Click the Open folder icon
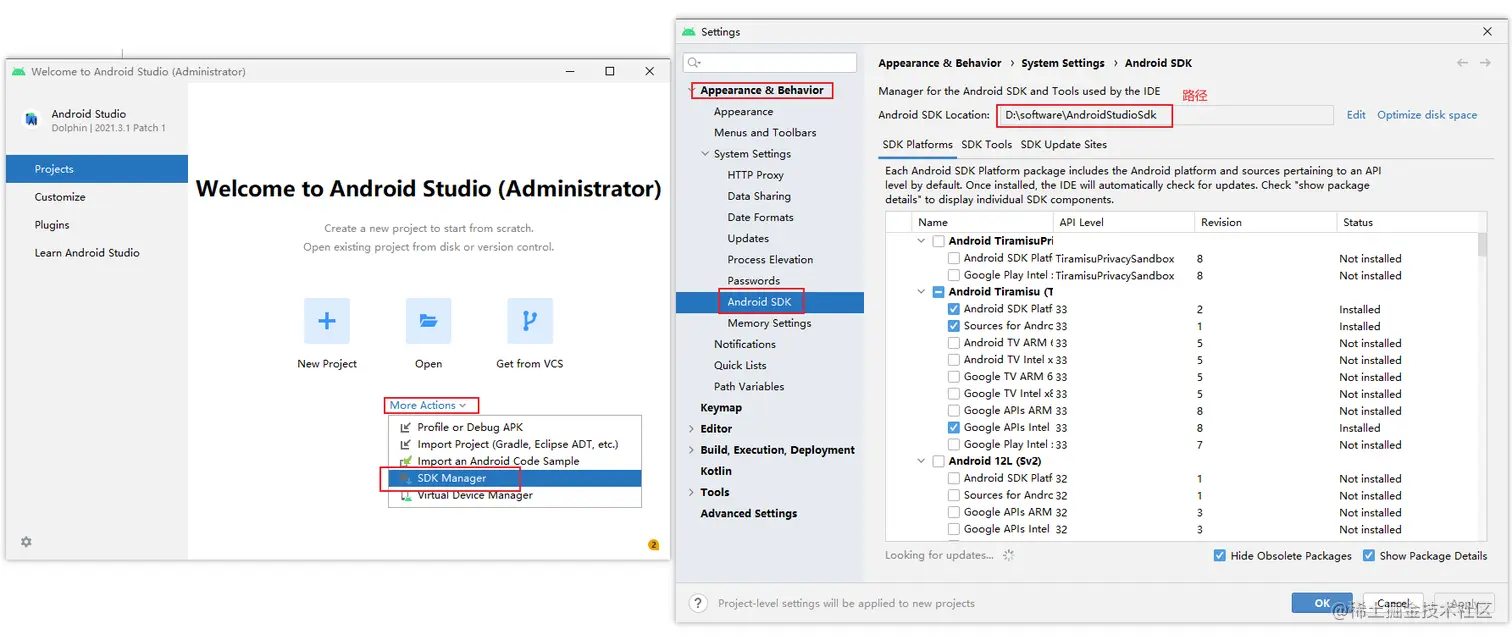 pos(428,321)
